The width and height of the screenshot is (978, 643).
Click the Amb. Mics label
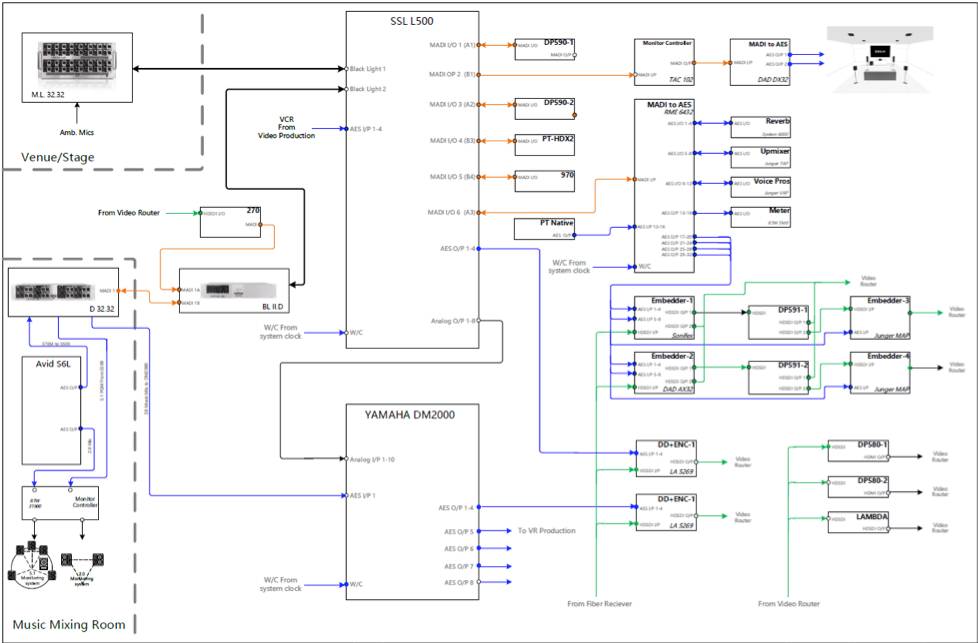pyautogui.click(x=77, y=132)
